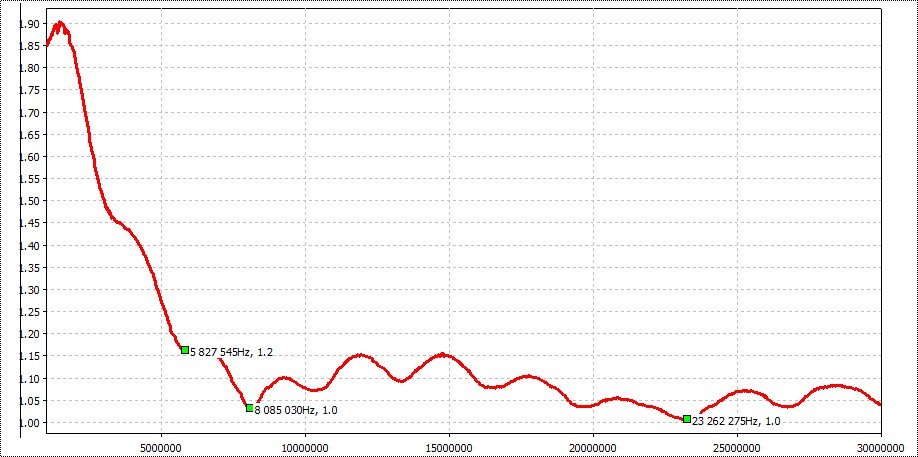Click the green marker at 8 085 030Hz
The image size is (918, 457).
click(250, 408)
